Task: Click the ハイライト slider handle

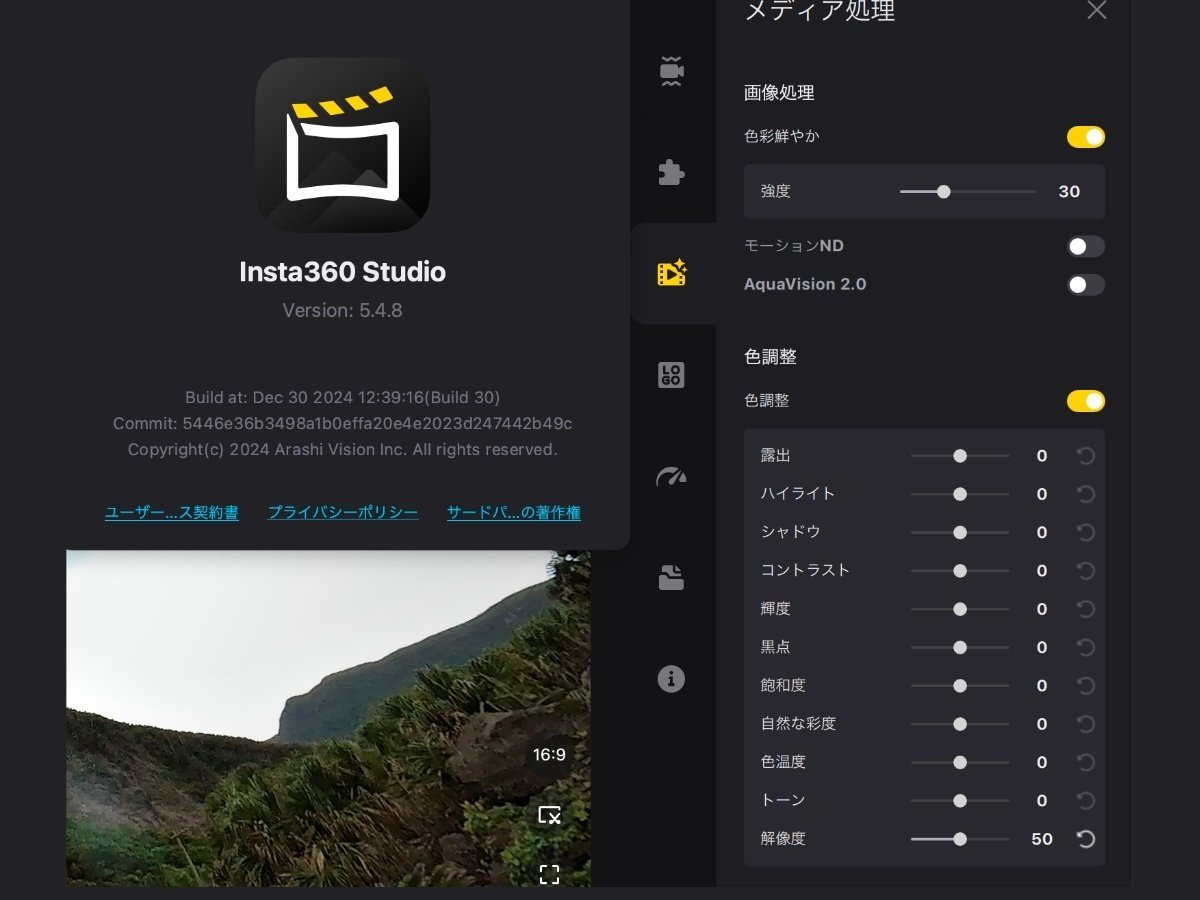Action: click(960, 494)
